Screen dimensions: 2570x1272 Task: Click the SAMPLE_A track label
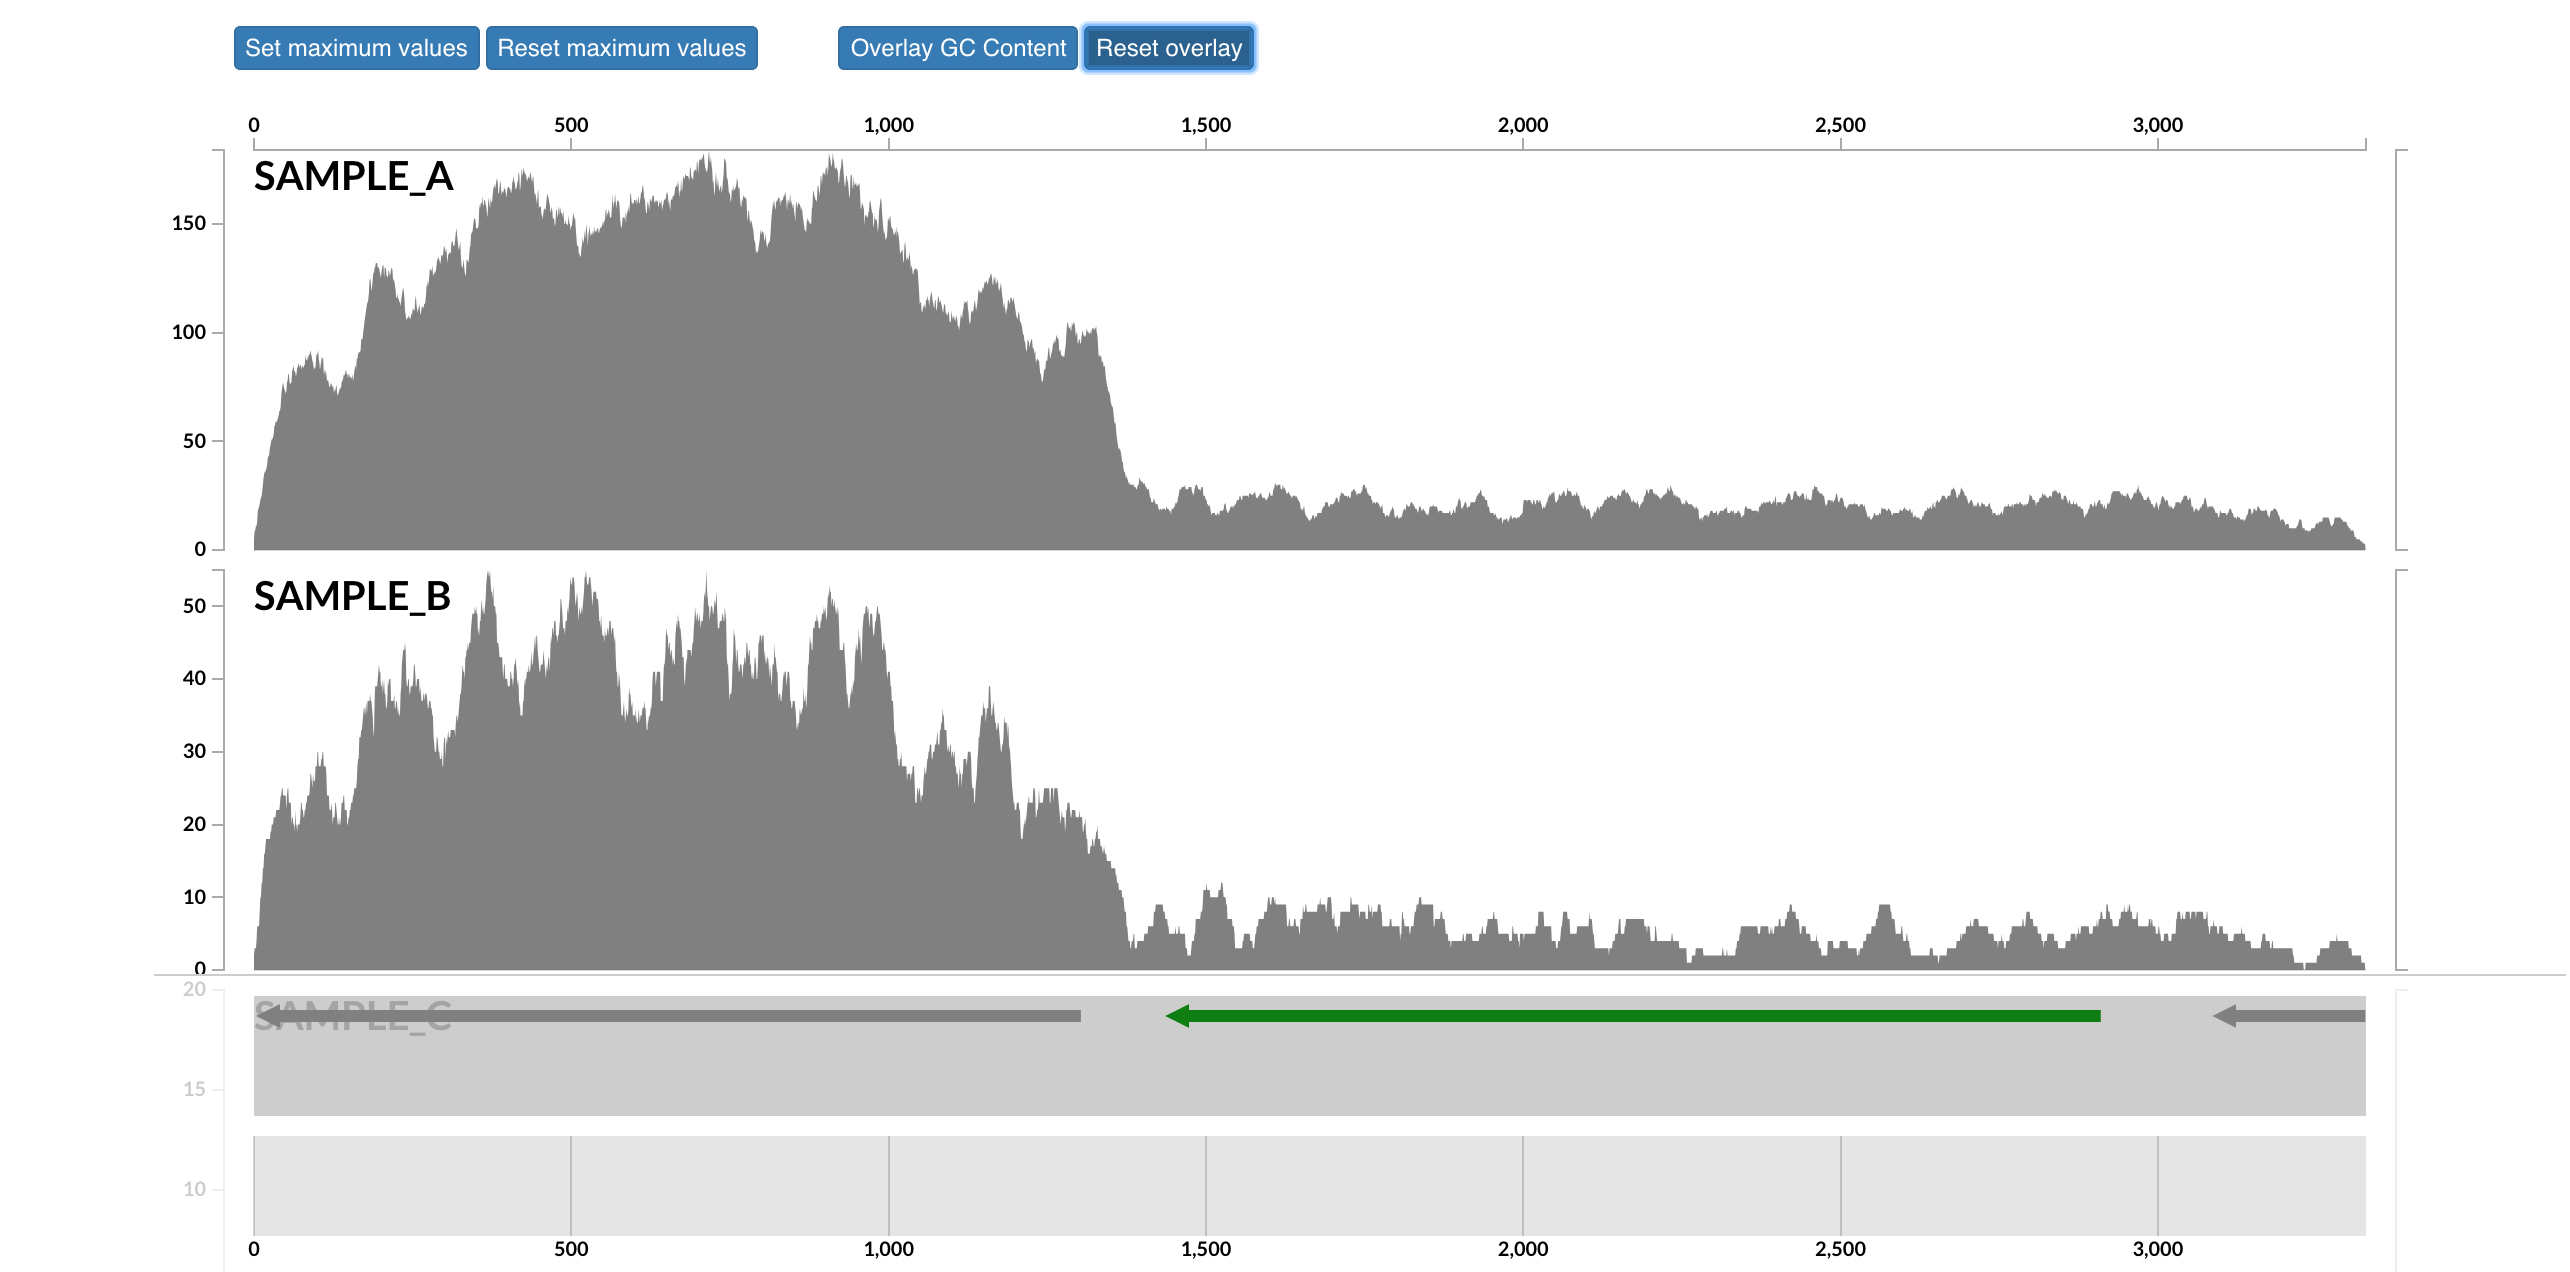(x=353, y=177)
